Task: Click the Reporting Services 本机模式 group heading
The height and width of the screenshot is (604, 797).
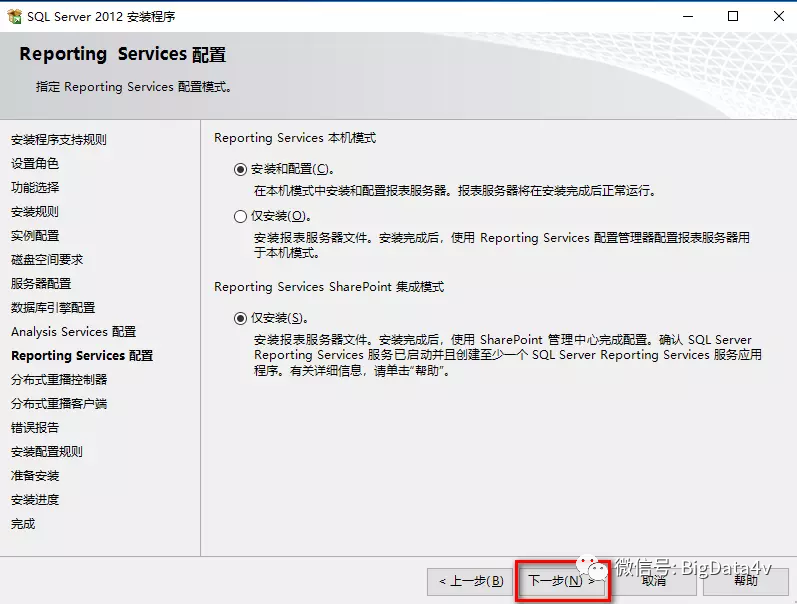Action: (x=295, y=138)
